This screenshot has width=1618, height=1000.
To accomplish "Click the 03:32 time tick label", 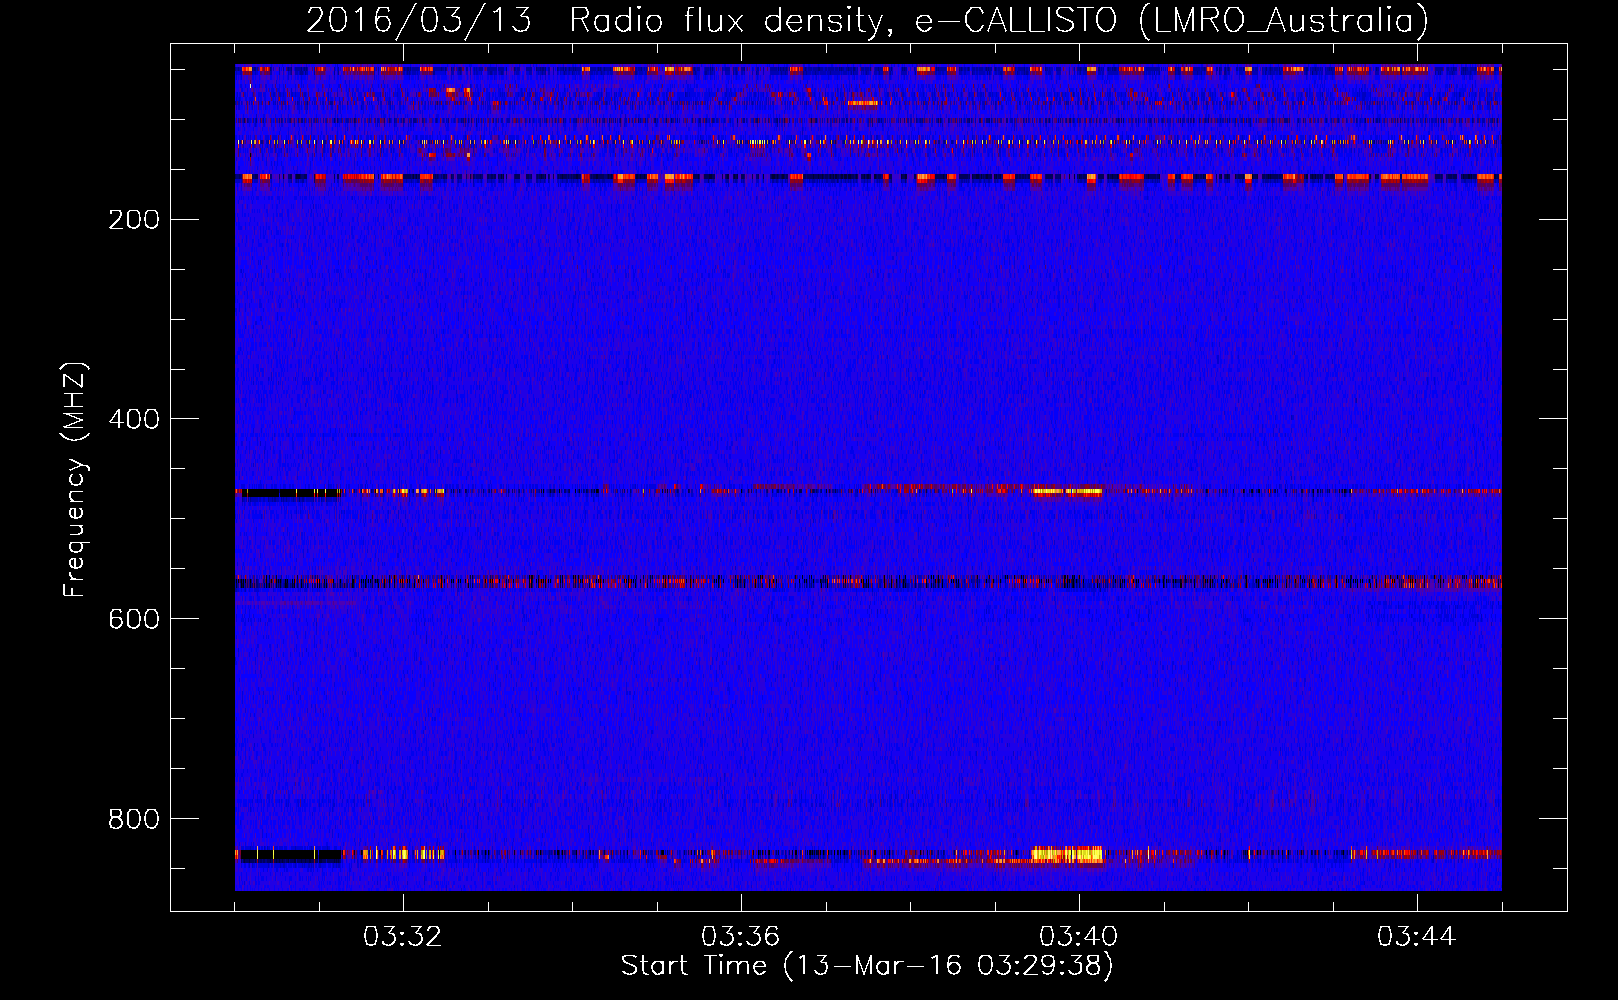I will (403, 937).
